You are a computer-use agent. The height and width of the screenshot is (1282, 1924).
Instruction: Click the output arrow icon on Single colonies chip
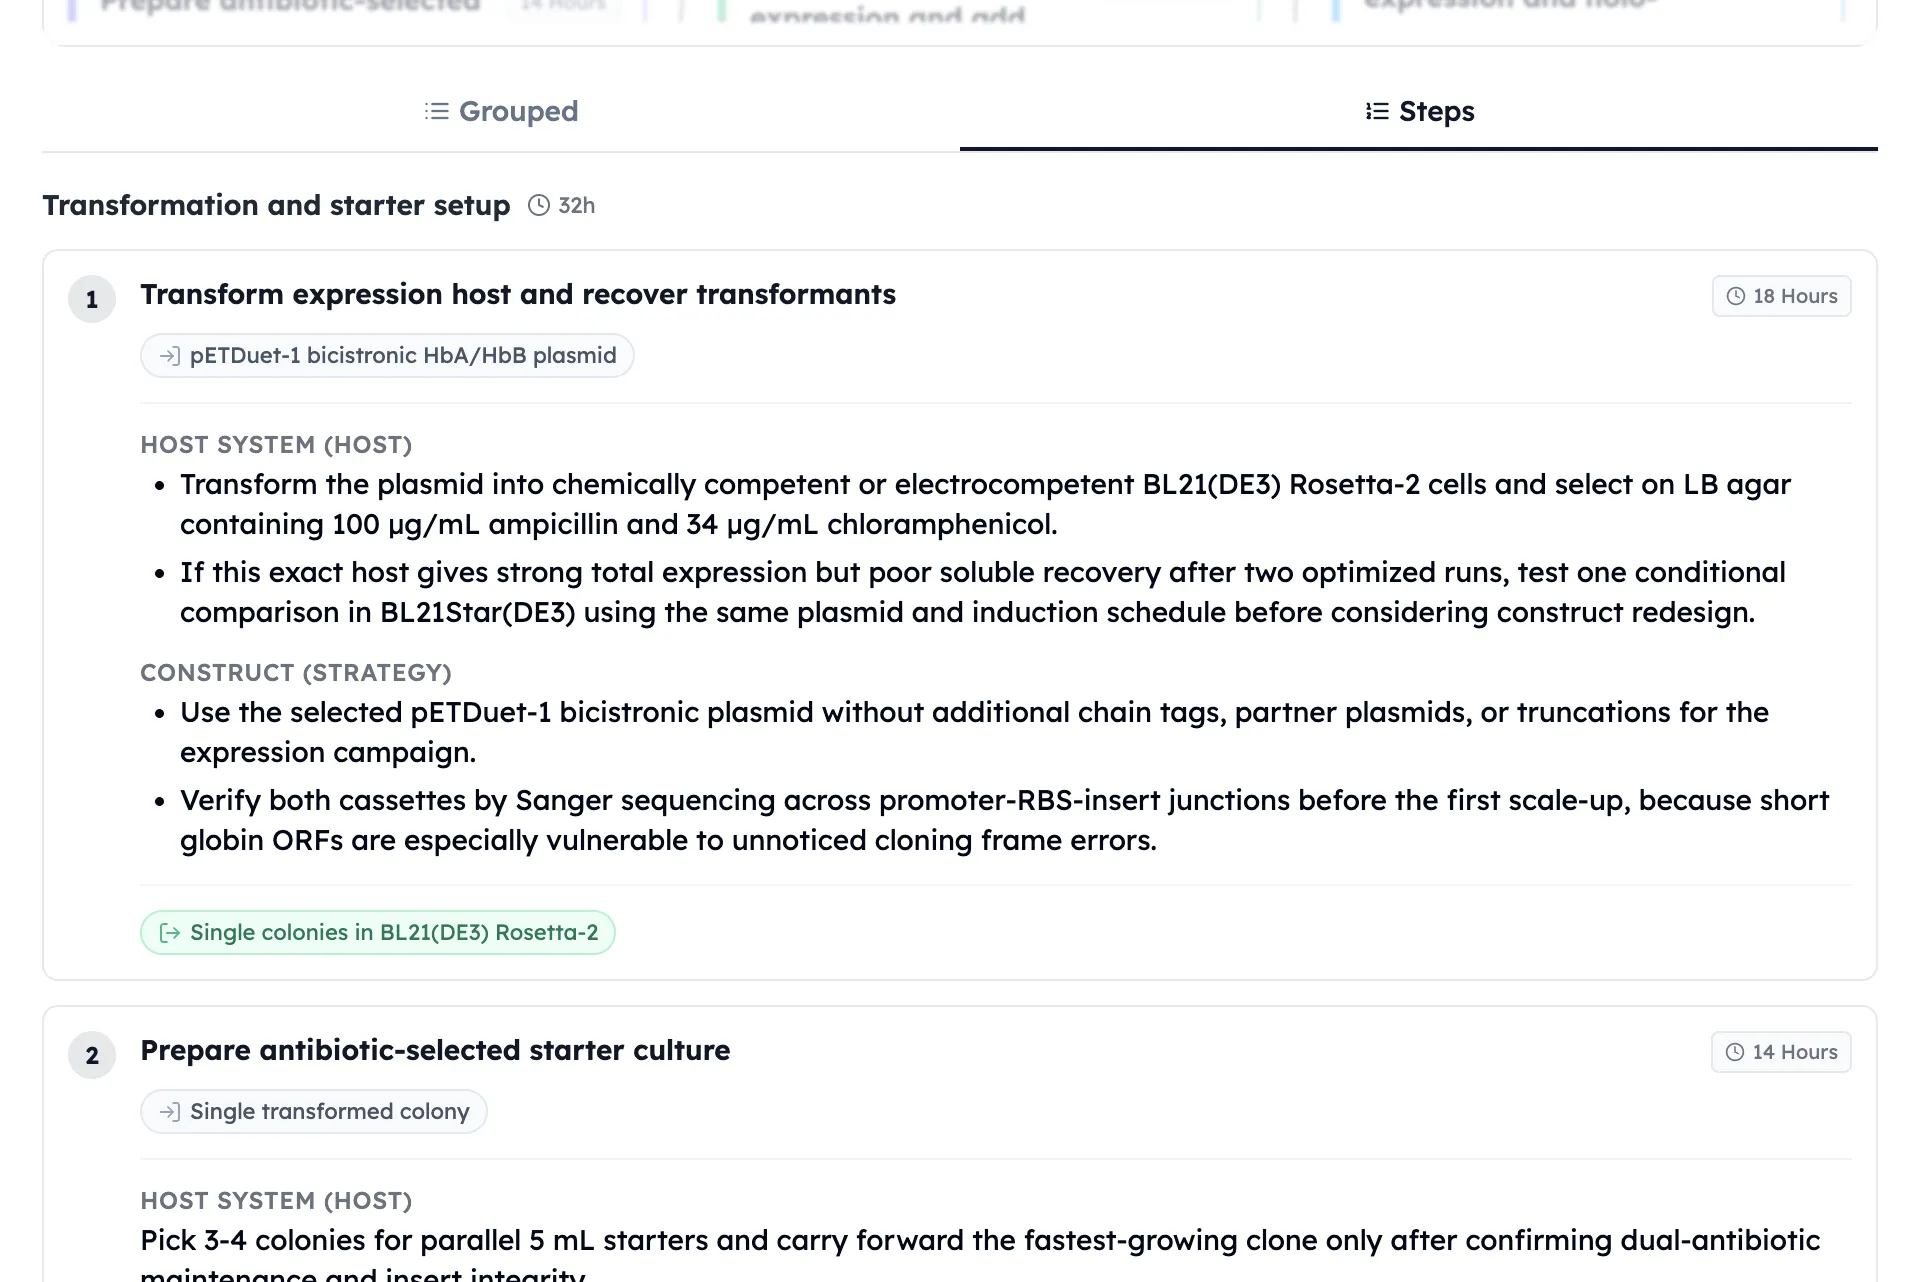[170, 933]
